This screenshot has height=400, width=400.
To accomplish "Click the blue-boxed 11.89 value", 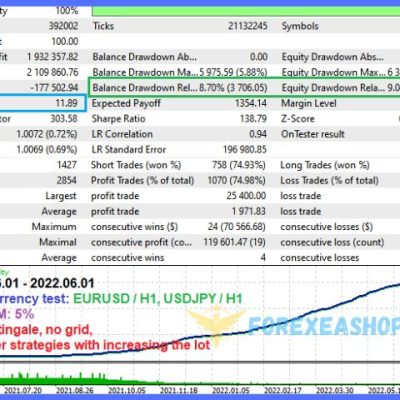I will [x=67, y=103].
